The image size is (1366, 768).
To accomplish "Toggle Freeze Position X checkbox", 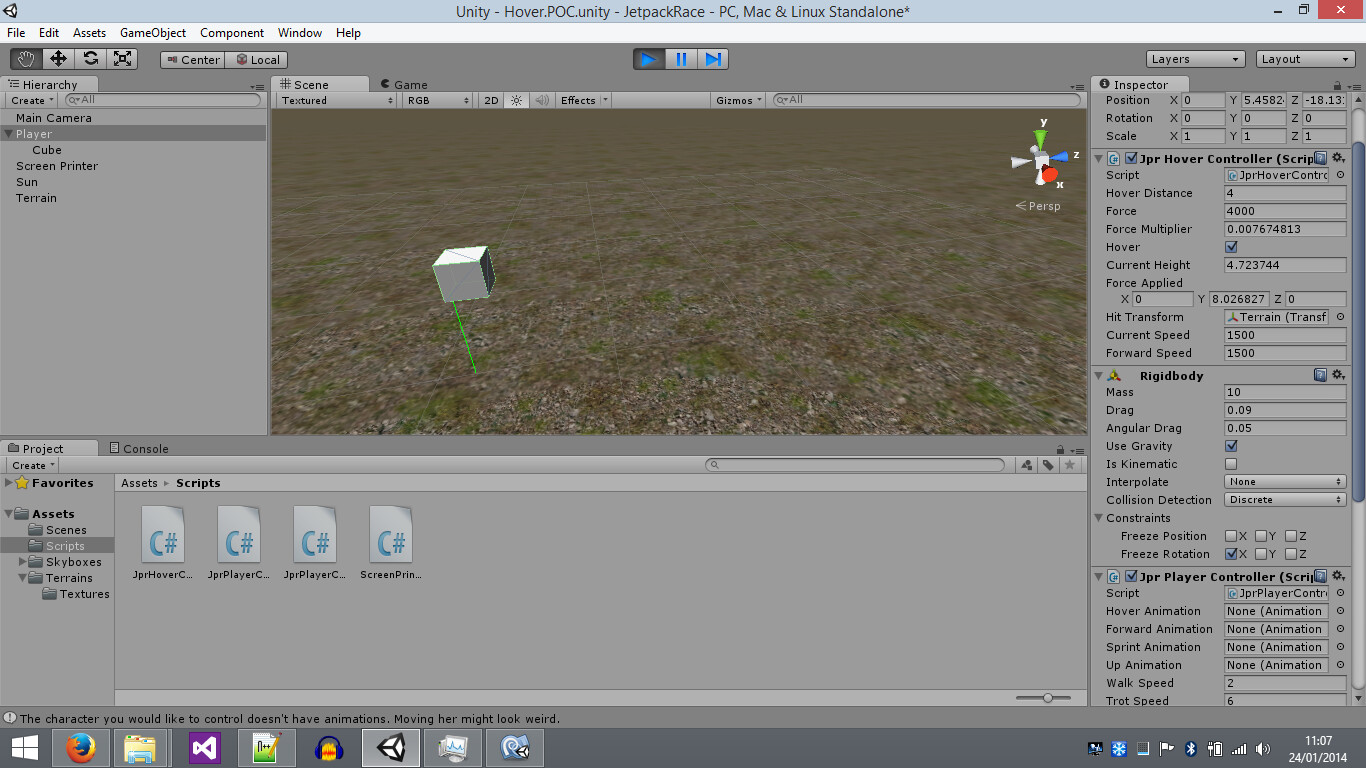I will (1231, 536).
